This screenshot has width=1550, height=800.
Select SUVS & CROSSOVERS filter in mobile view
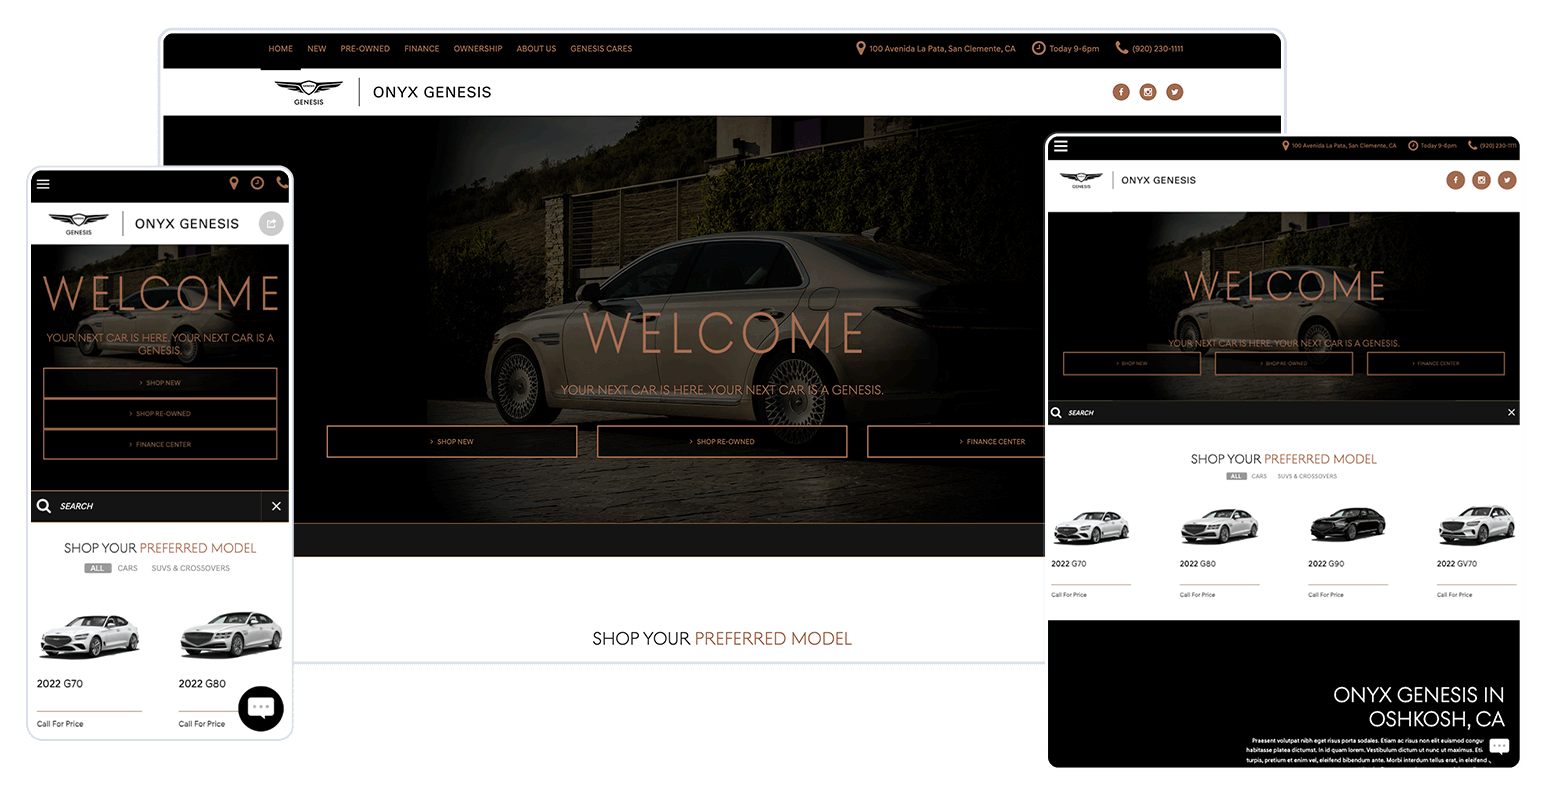(190, 568)
